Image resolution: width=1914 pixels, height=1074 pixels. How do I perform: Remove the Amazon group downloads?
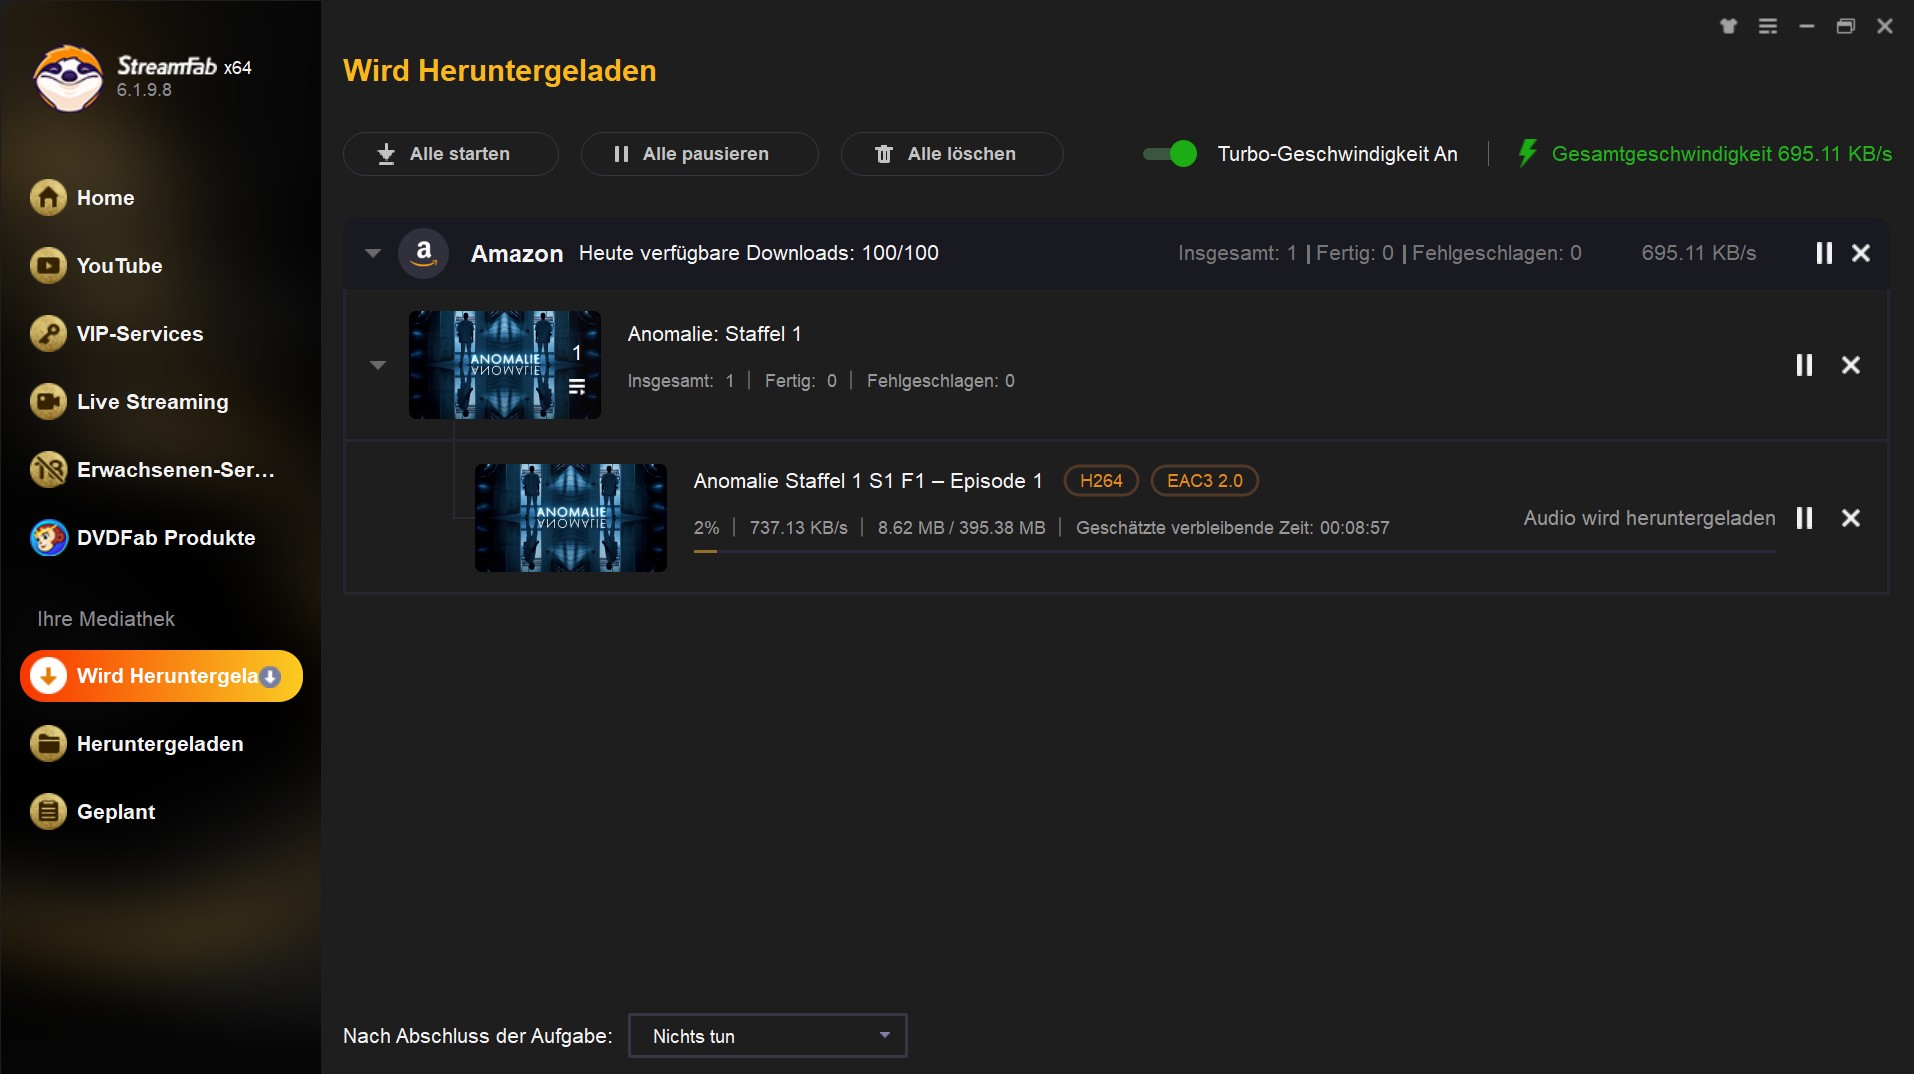(x=1861, y=253)
